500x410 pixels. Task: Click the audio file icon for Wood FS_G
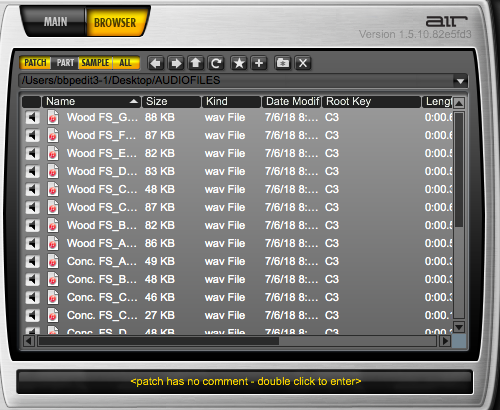(53, 117)
